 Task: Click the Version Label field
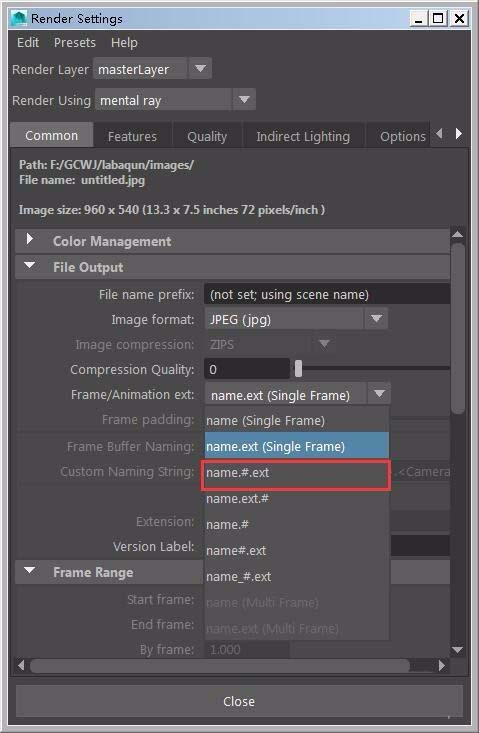(x=420, y=546)
